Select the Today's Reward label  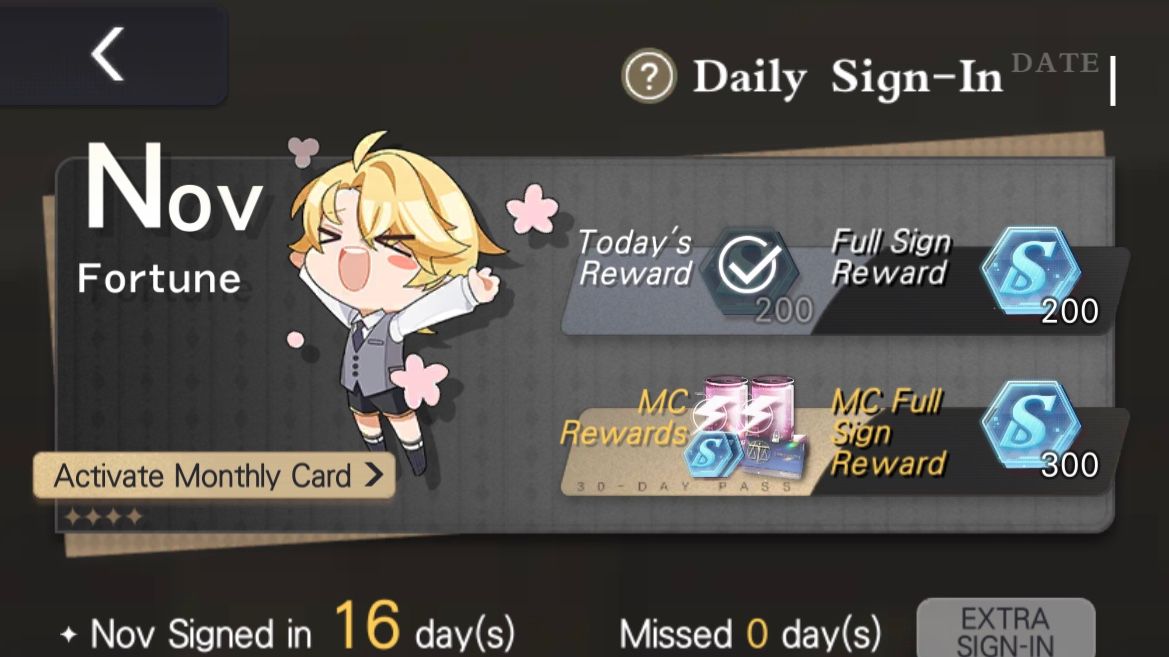click(634, 258)
